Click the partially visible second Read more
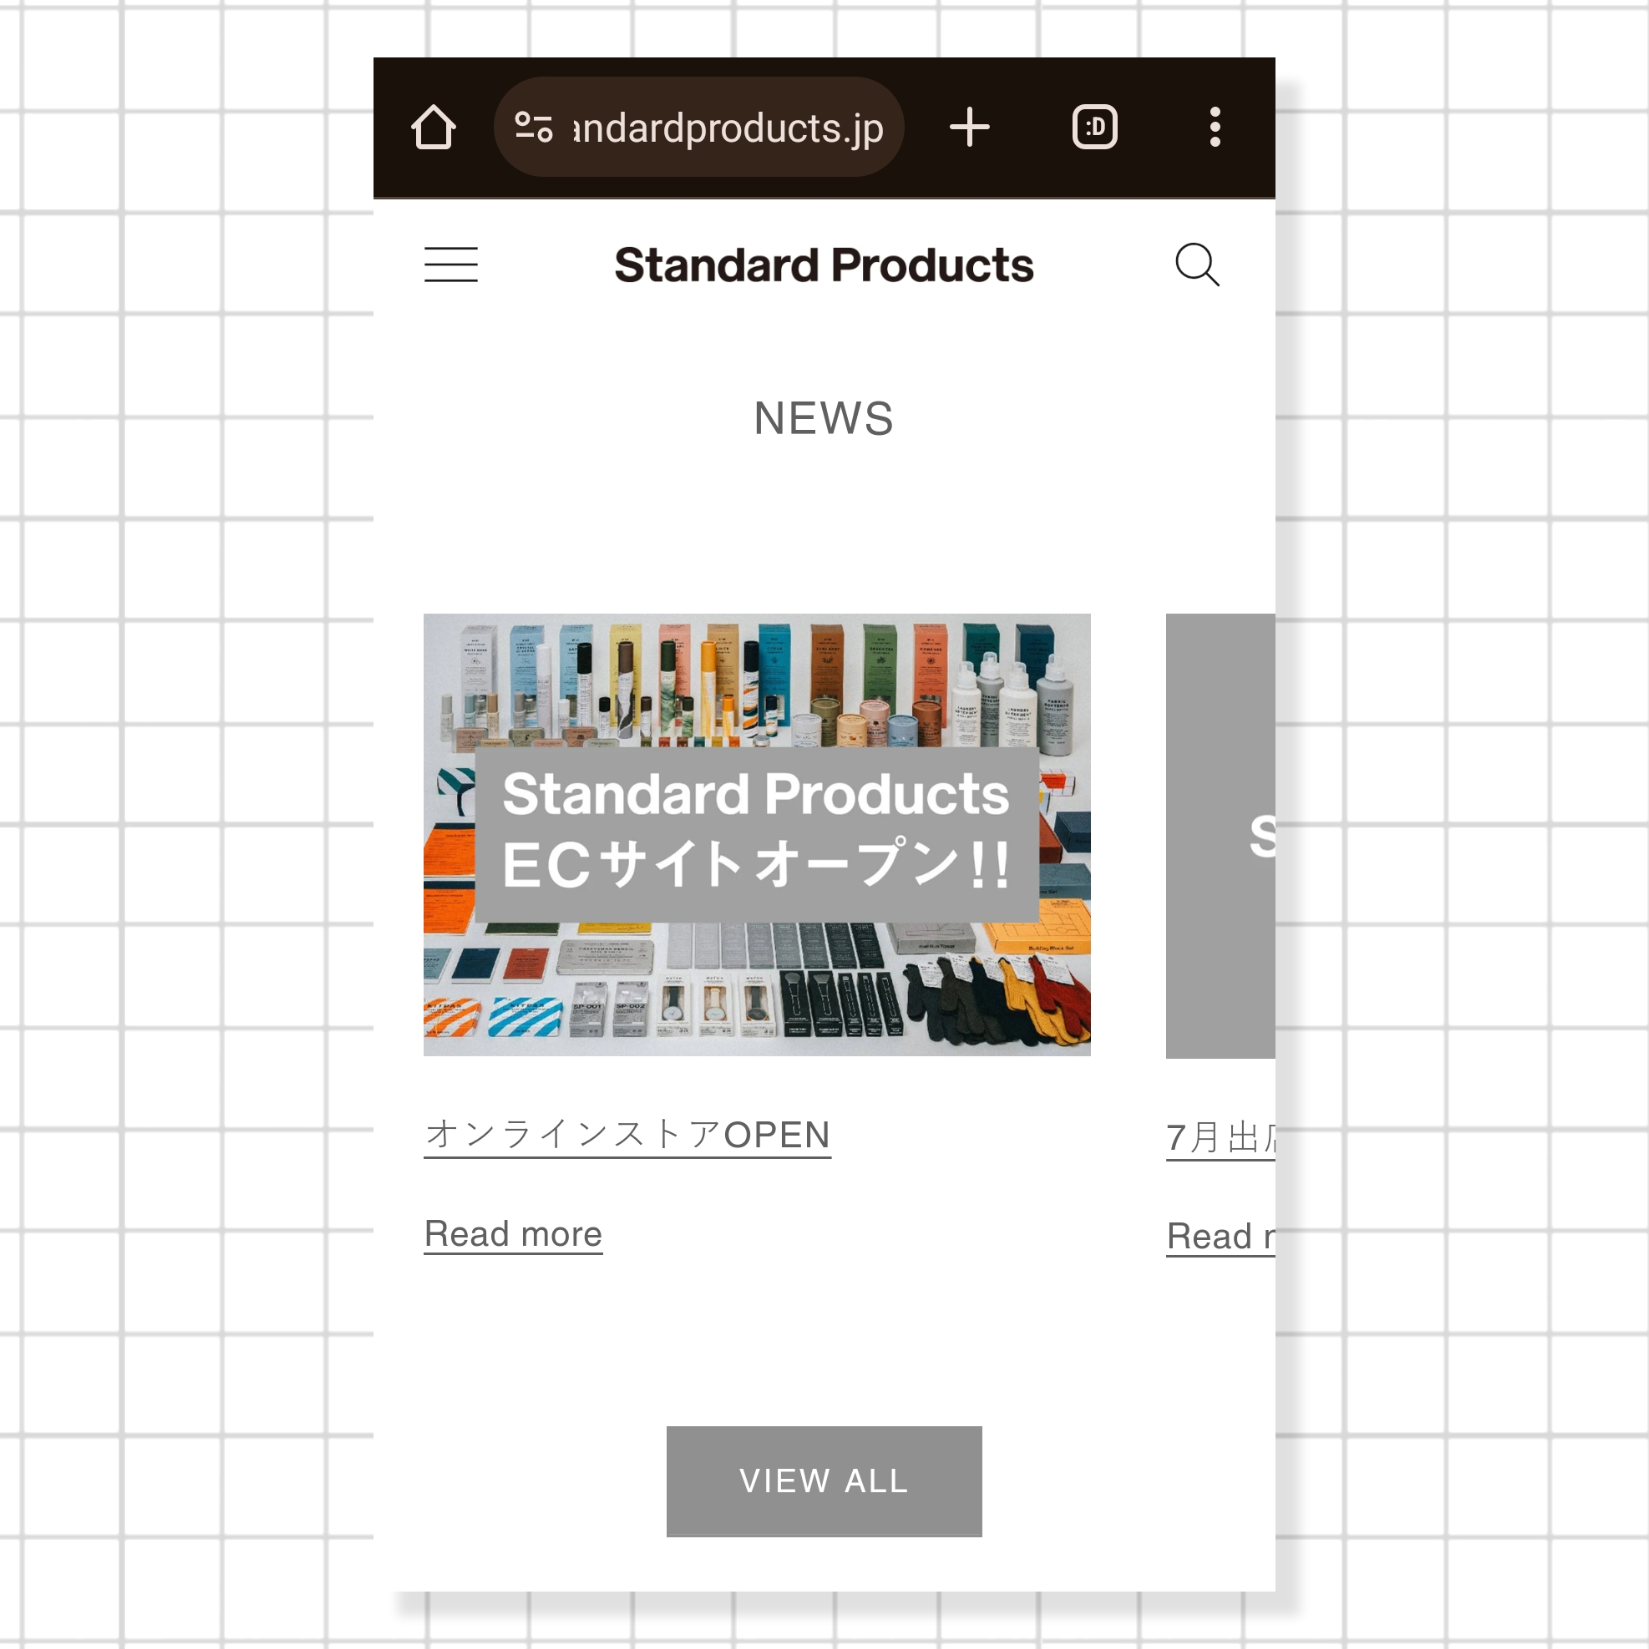Image resolution: width=1649 pixels, height=1649 pixels. tap(1220, 1237)
